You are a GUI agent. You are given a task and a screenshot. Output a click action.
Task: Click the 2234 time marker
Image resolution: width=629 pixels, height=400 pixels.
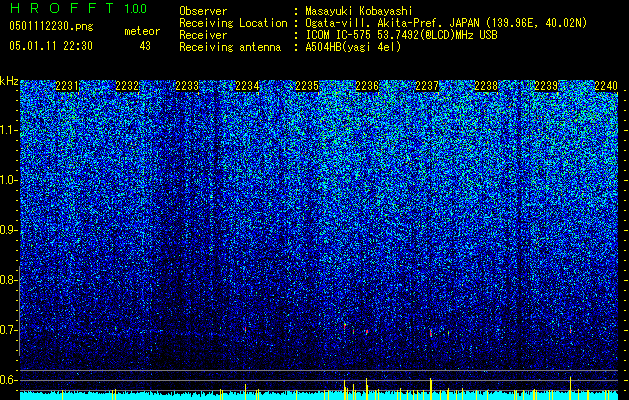click(247, 86)
